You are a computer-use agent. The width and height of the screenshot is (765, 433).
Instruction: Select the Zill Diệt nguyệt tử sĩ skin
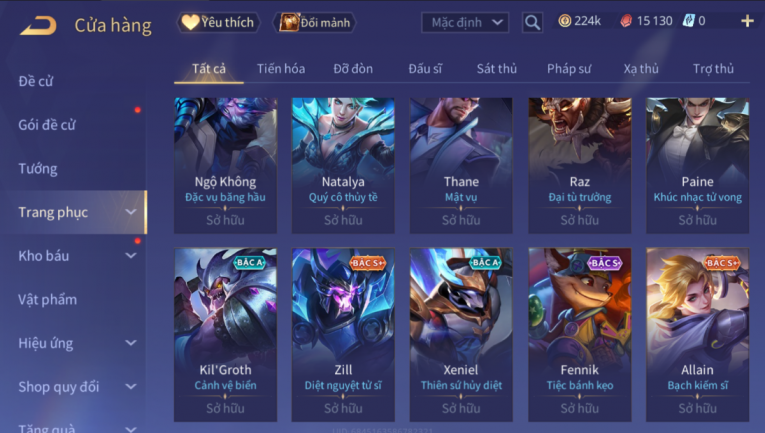343,335
